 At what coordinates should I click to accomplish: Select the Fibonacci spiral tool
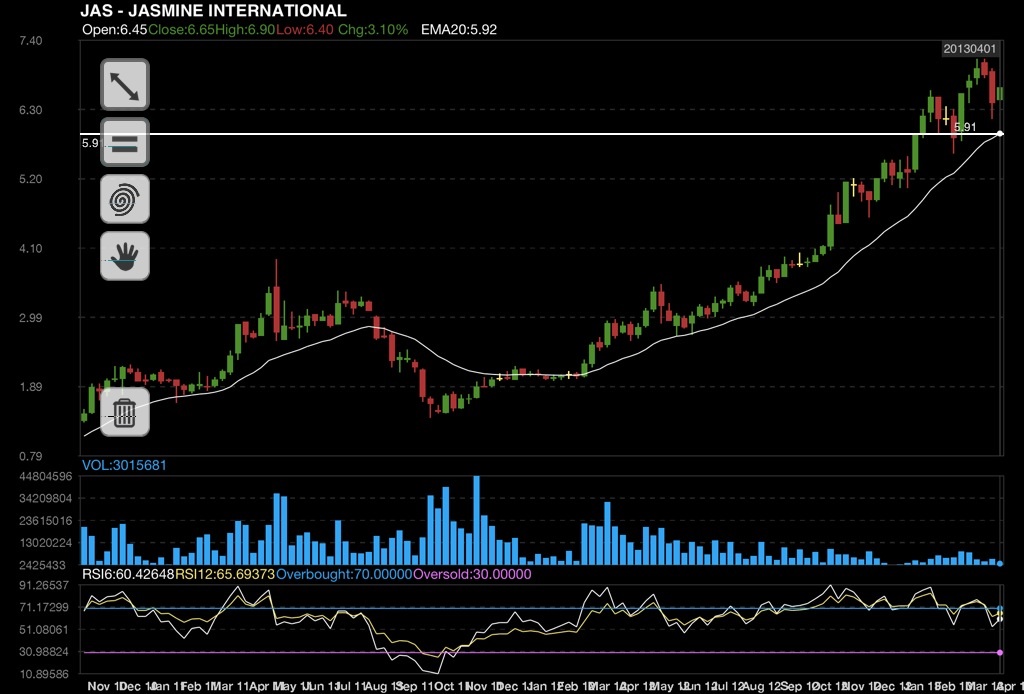(125, 199)
